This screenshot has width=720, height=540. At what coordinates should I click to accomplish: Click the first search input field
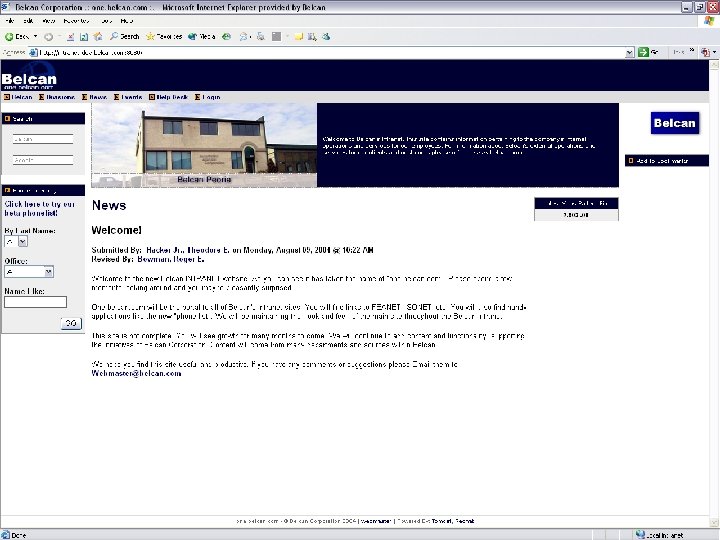coord(43,139)
